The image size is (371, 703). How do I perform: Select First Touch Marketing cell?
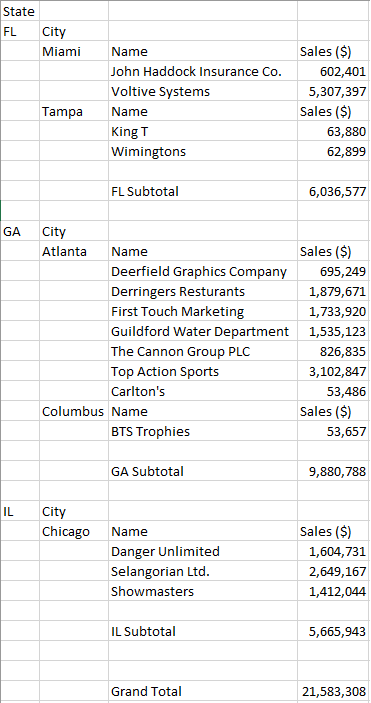(203, 311)
